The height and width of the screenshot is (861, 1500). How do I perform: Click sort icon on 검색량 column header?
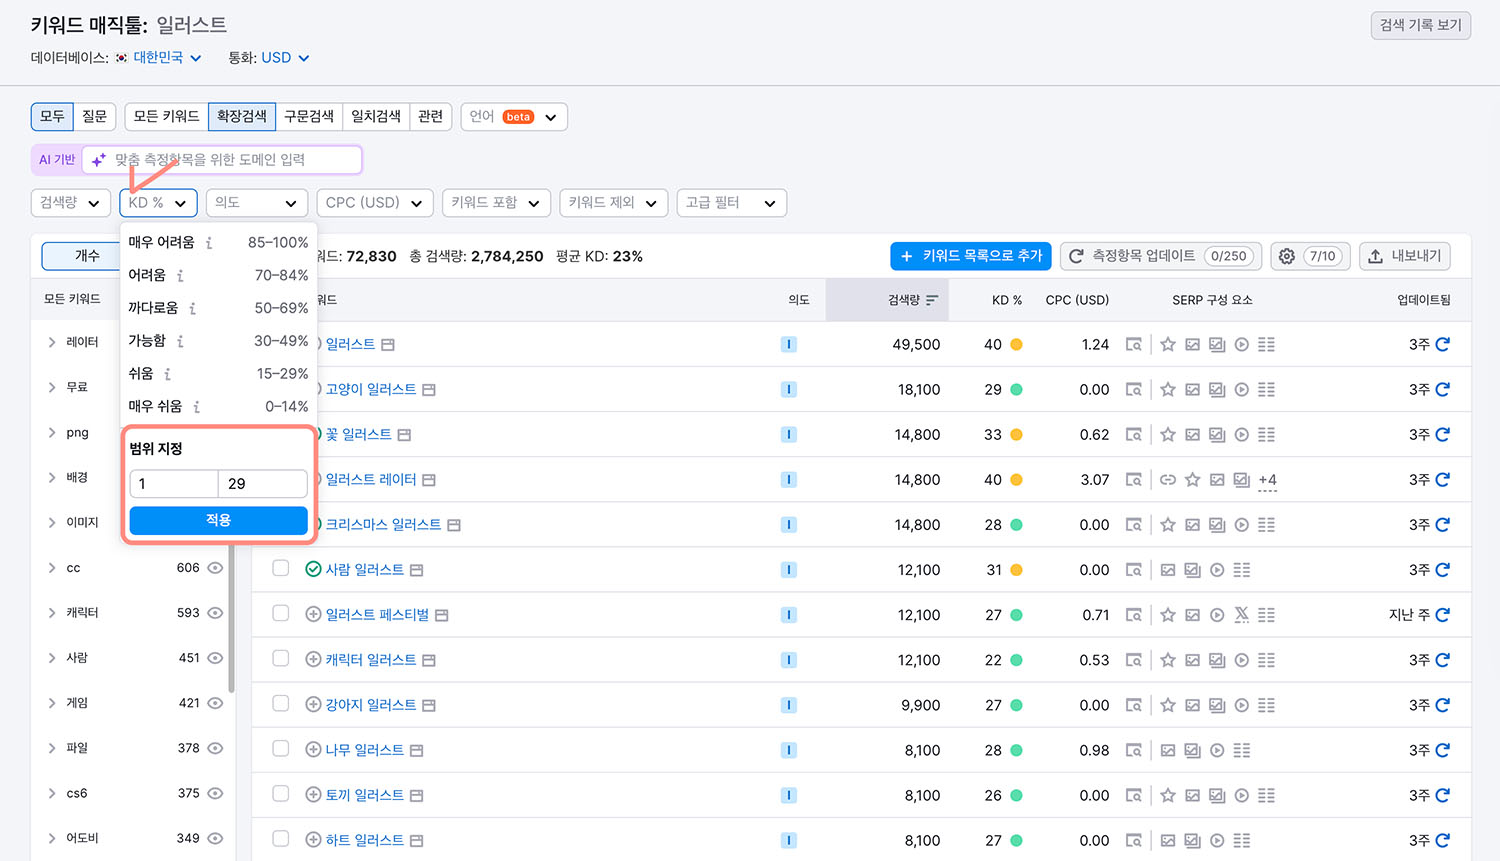(x=932, y=300)
